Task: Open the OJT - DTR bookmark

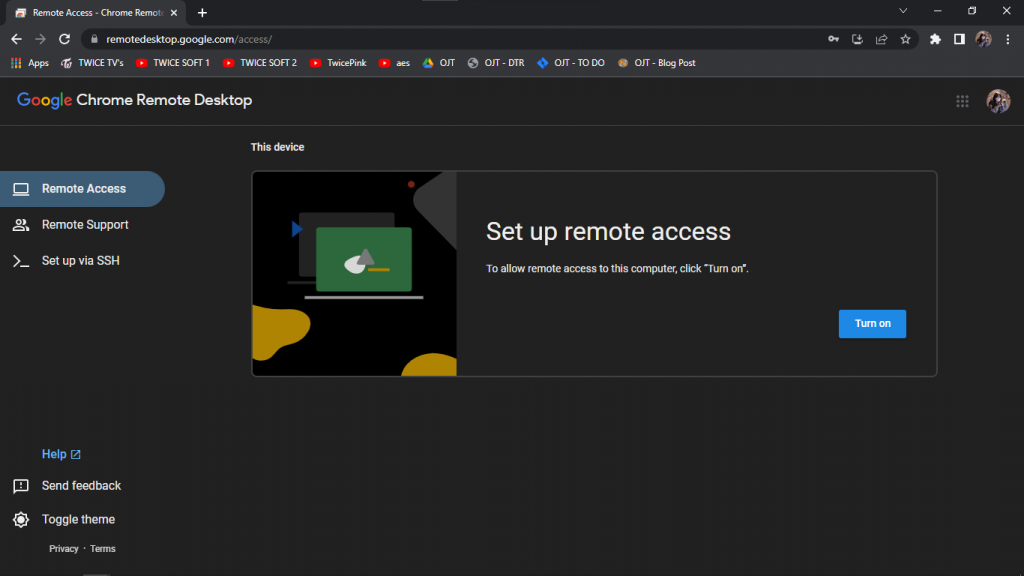Action: point(496,63)
